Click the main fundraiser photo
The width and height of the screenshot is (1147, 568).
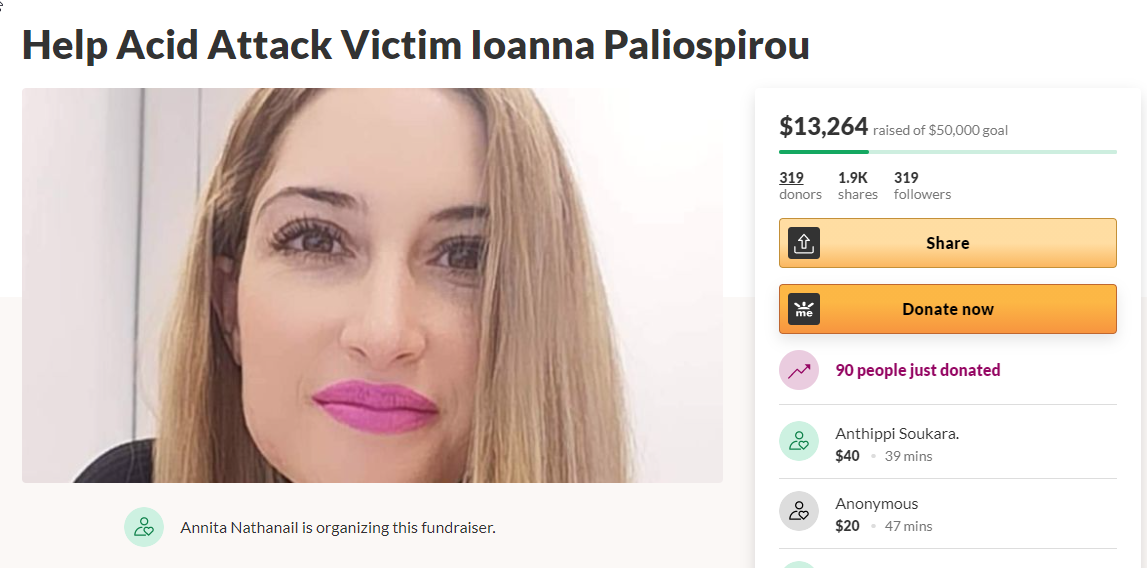(372, 285)
